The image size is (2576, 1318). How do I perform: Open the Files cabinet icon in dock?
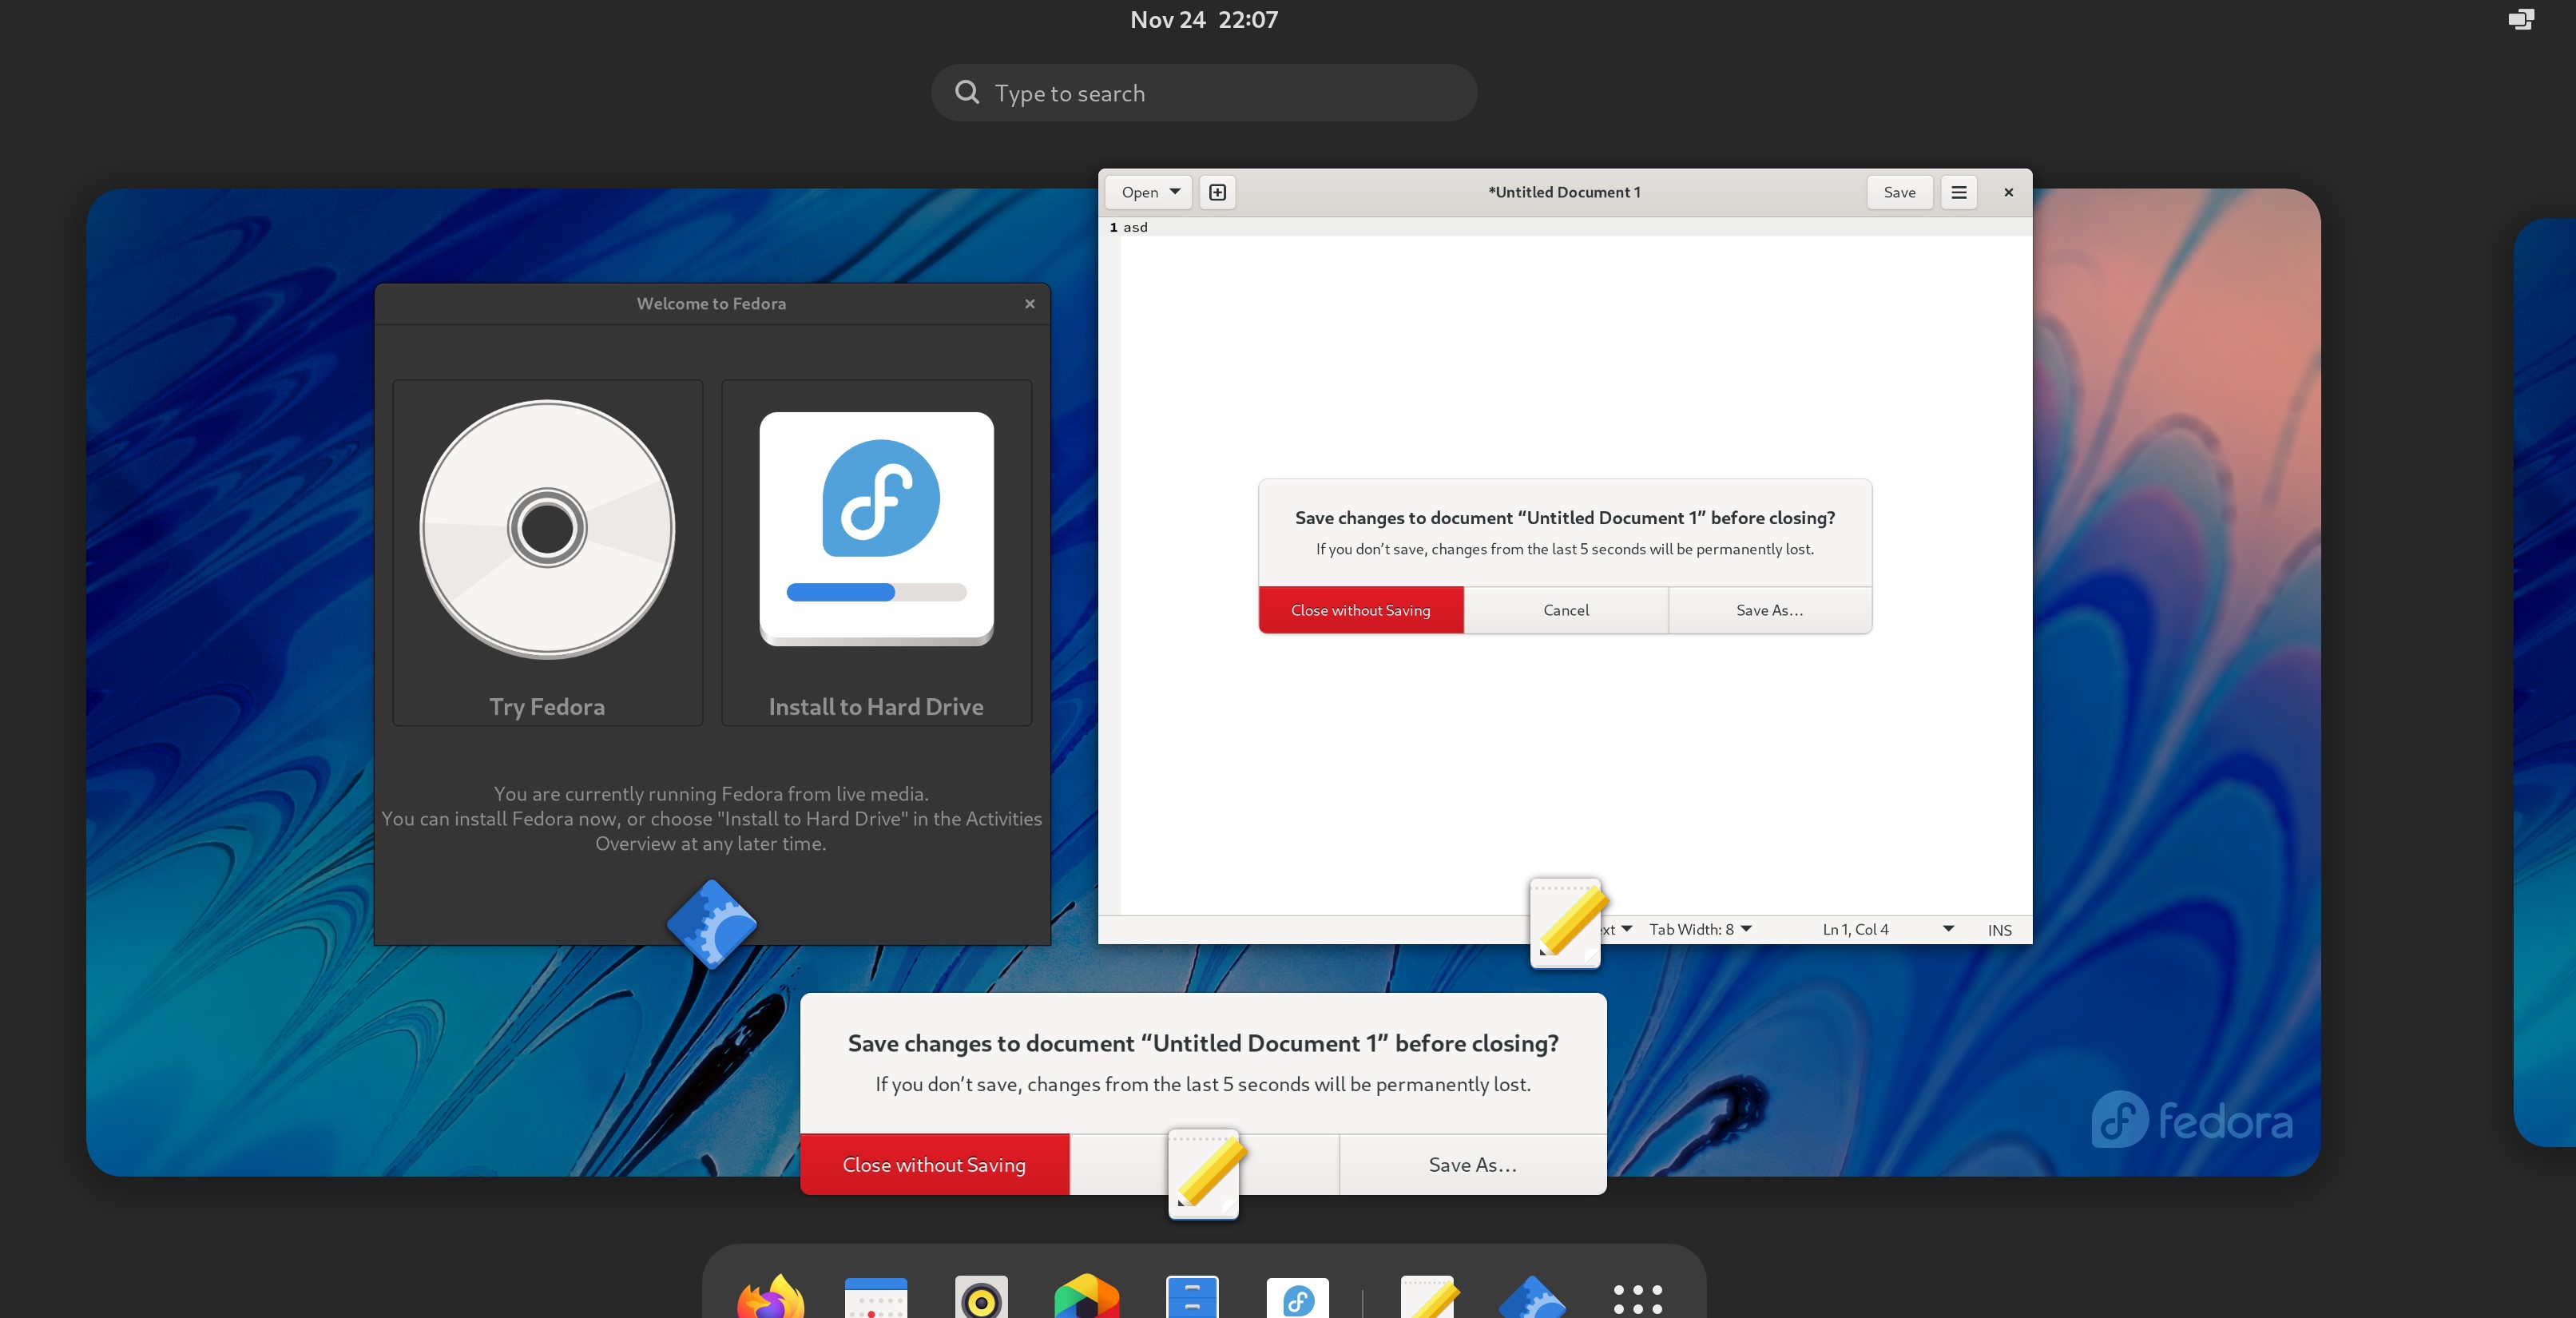[x=1191, y=1299]
